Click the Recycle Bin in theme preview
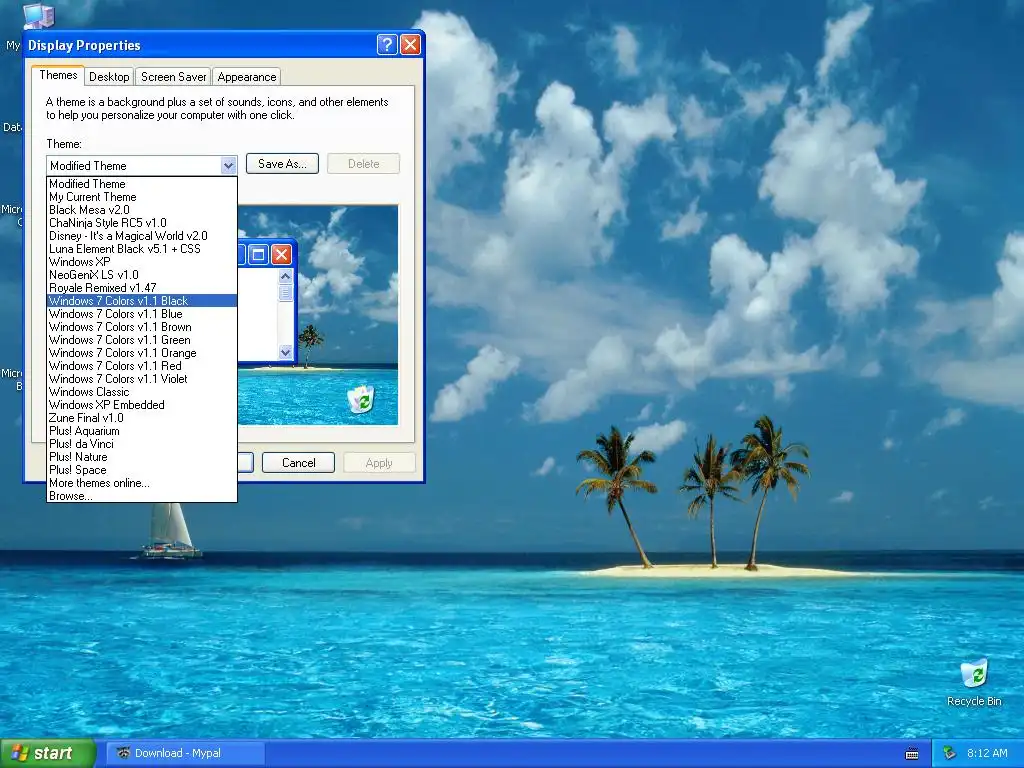1024x768 pixels. 360,400
